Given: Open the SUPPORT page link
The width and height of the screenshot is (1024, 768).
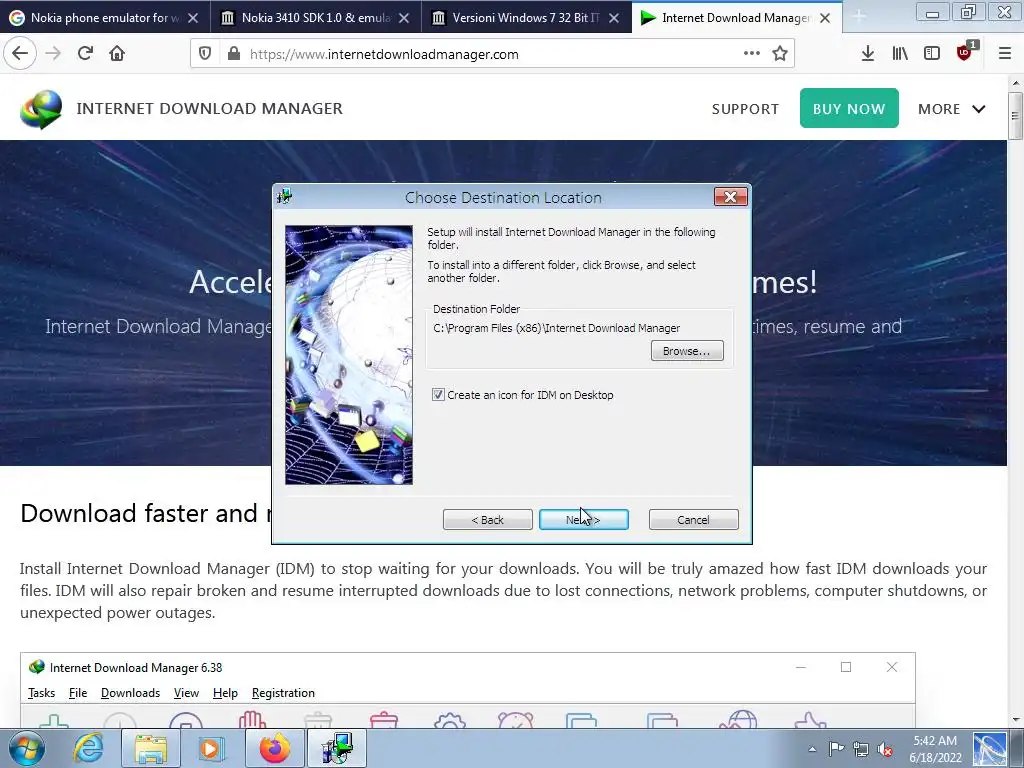Looking at the screenshot, I should pyautogui.click(x=745, y=109).
